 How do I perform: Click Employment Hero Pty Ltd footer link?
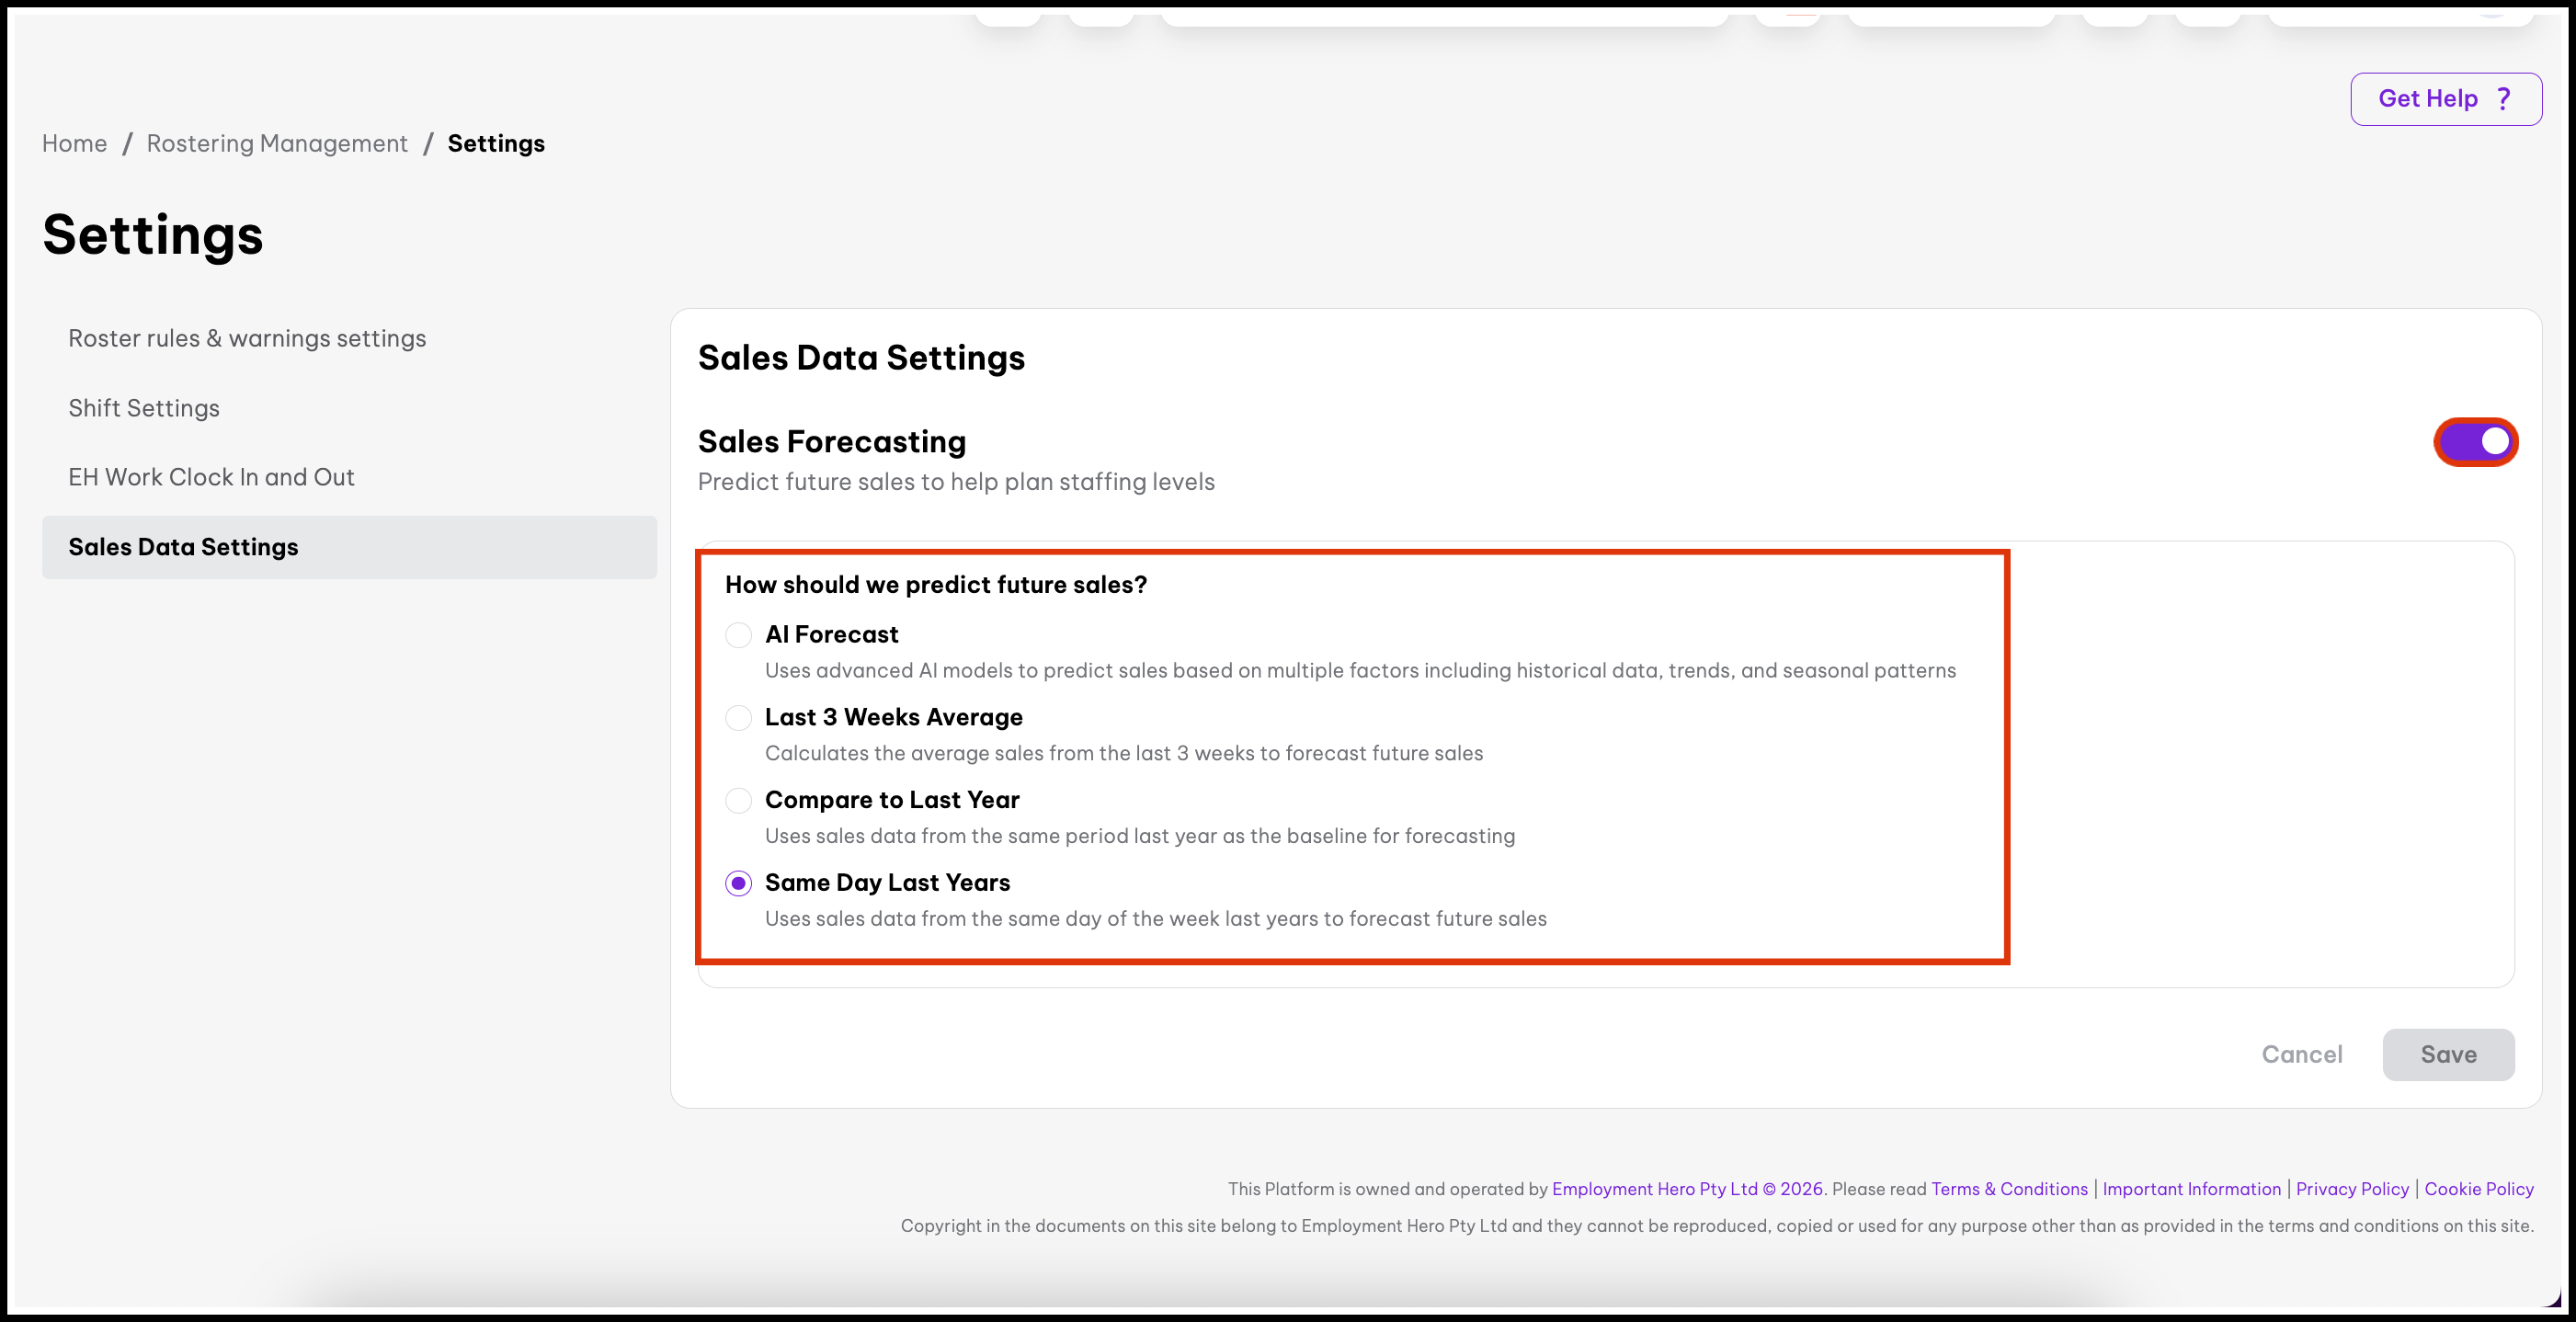[x=1653, y=1188]
